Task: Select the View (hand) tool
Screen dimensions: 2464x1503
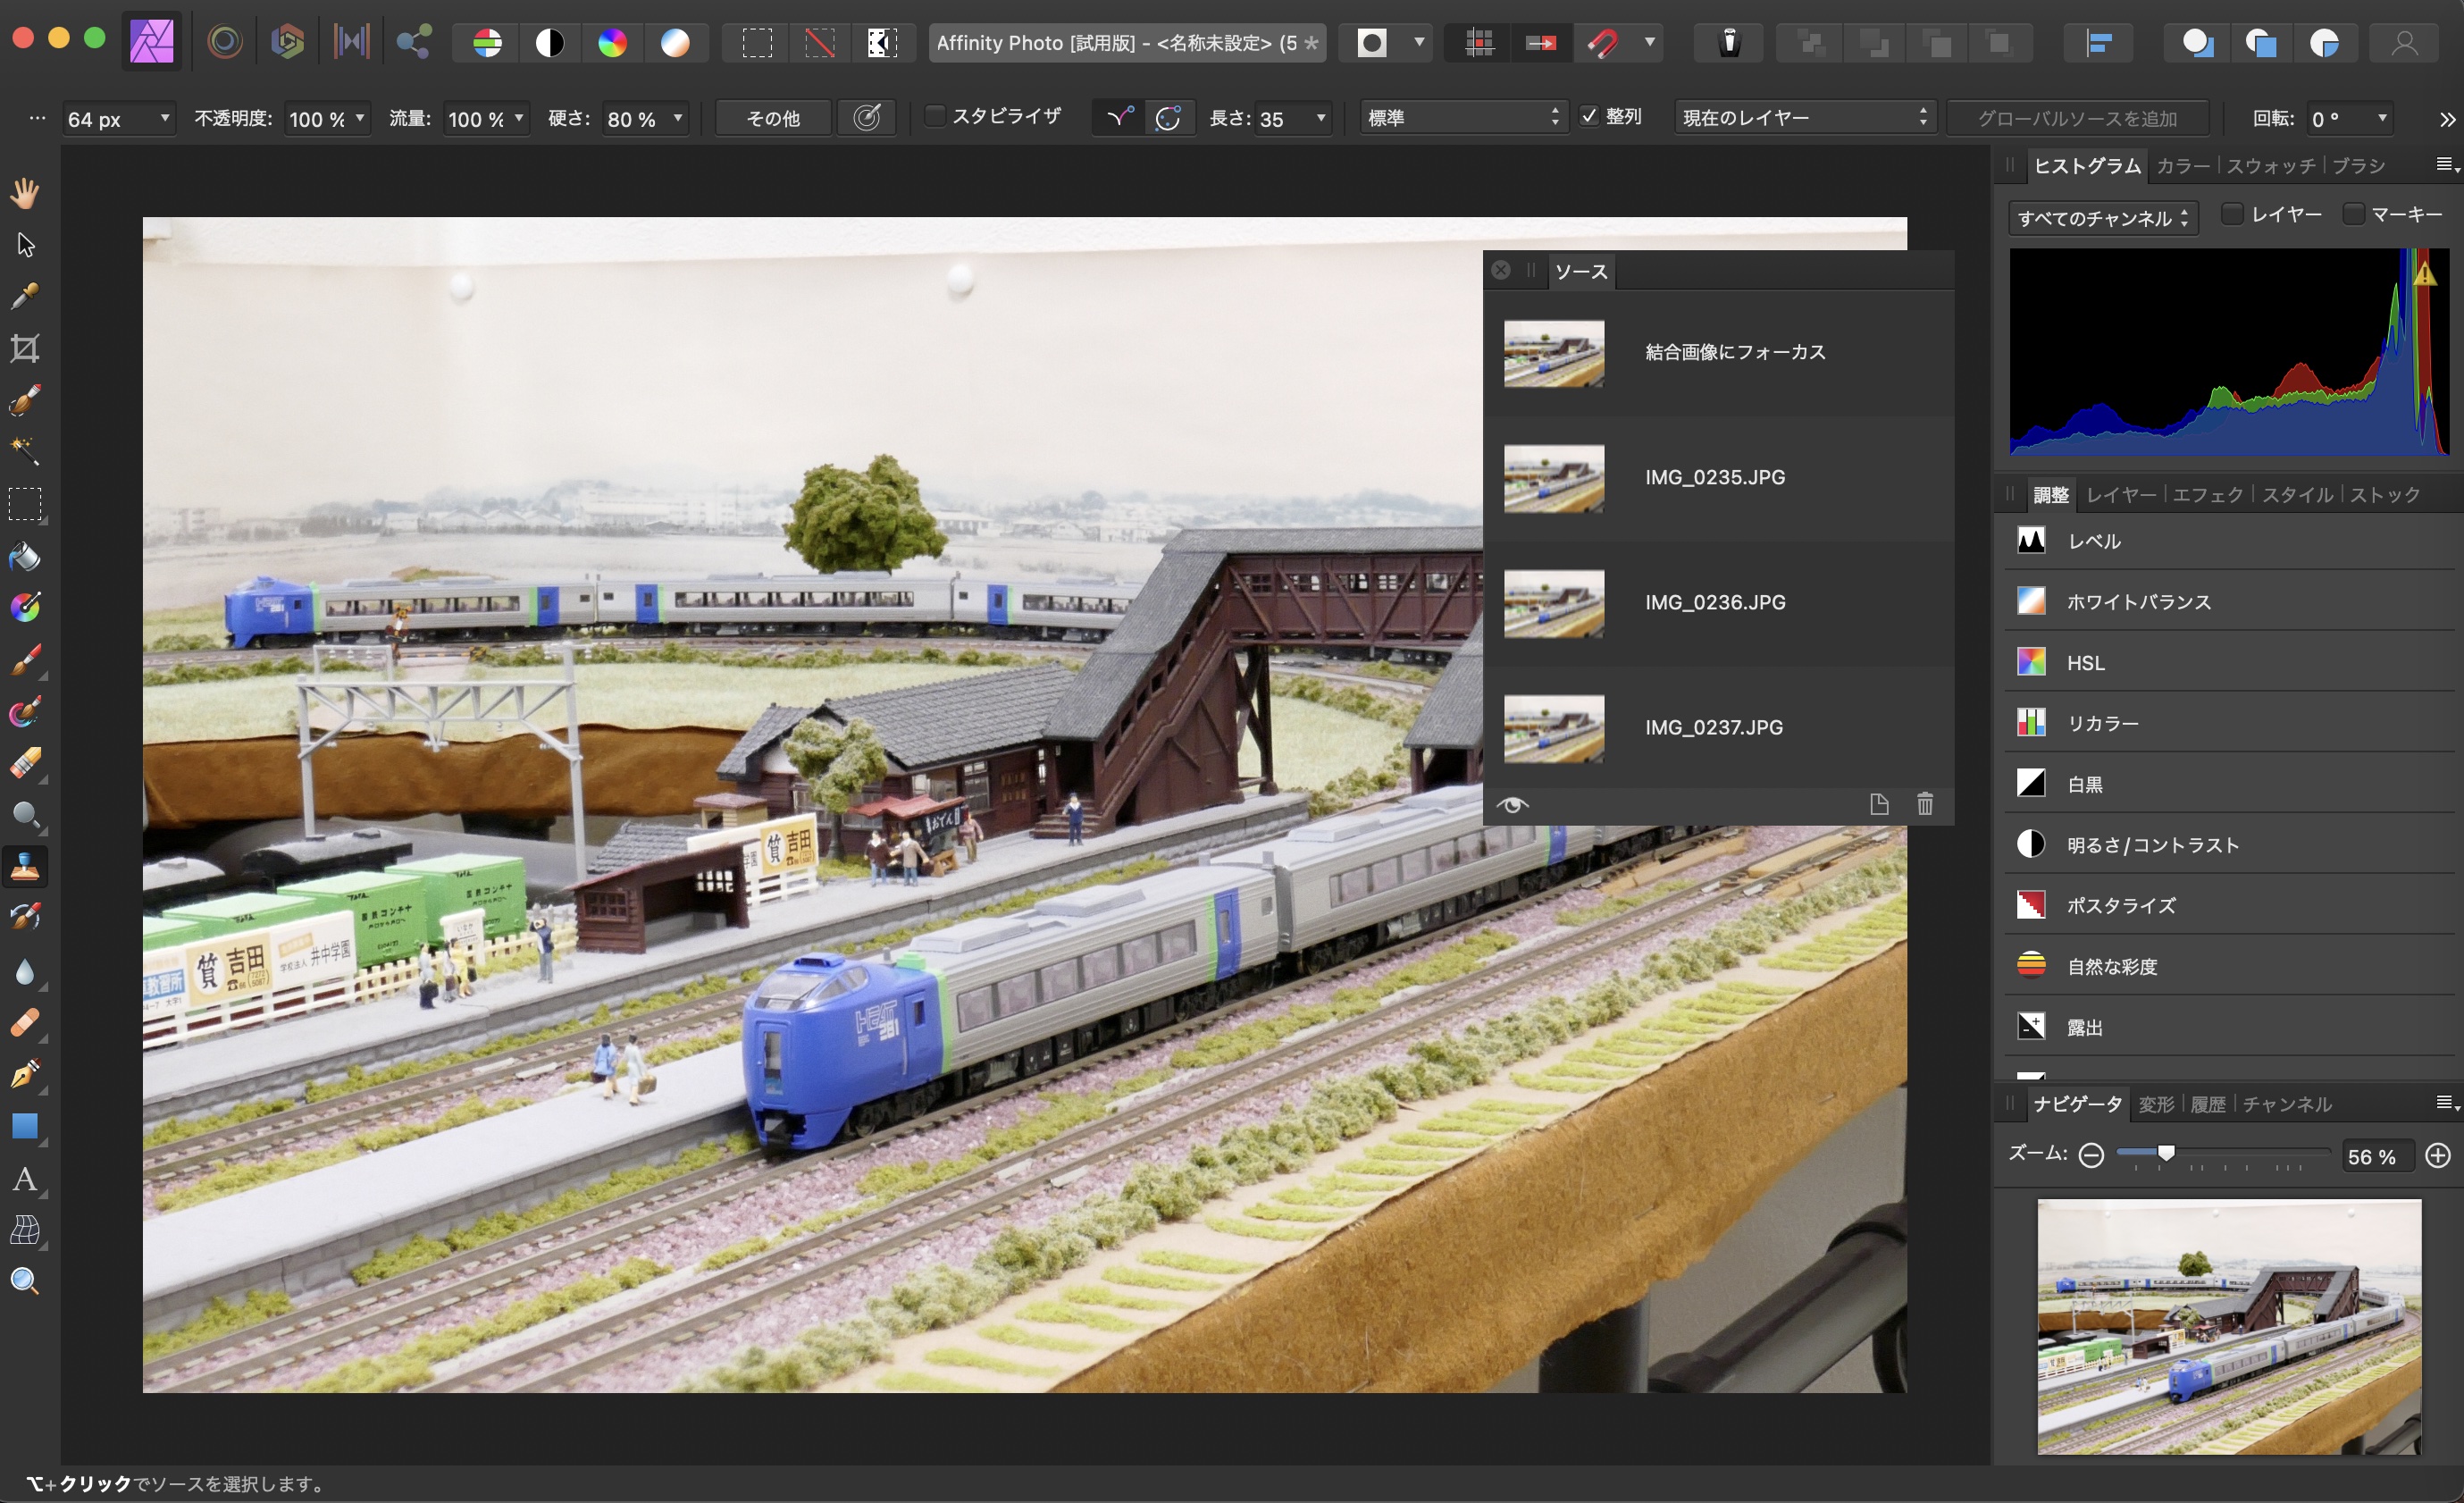Action: pos(25,193)
